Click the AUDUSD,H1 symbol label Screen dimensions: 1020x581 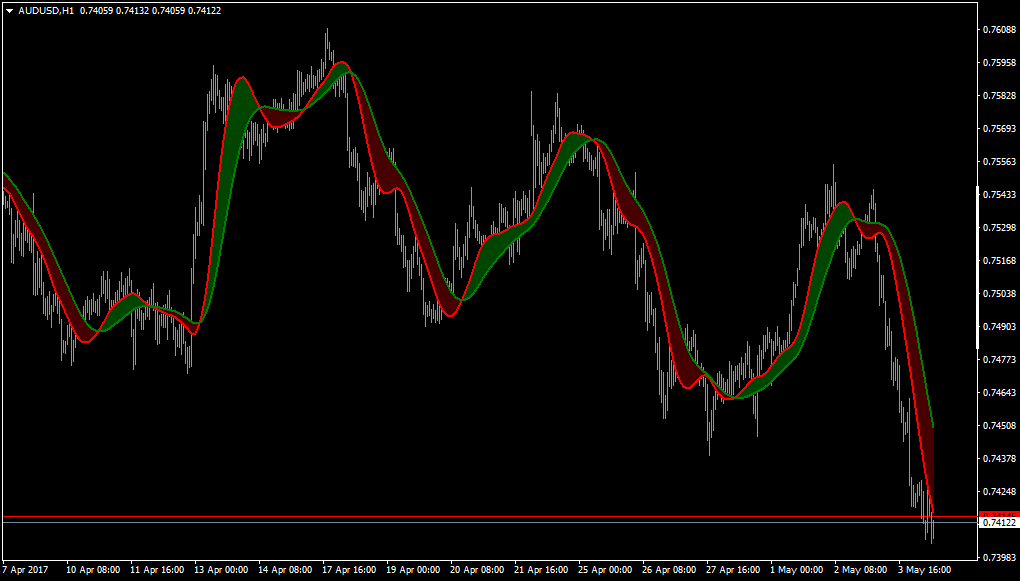[x=46, y=11]
